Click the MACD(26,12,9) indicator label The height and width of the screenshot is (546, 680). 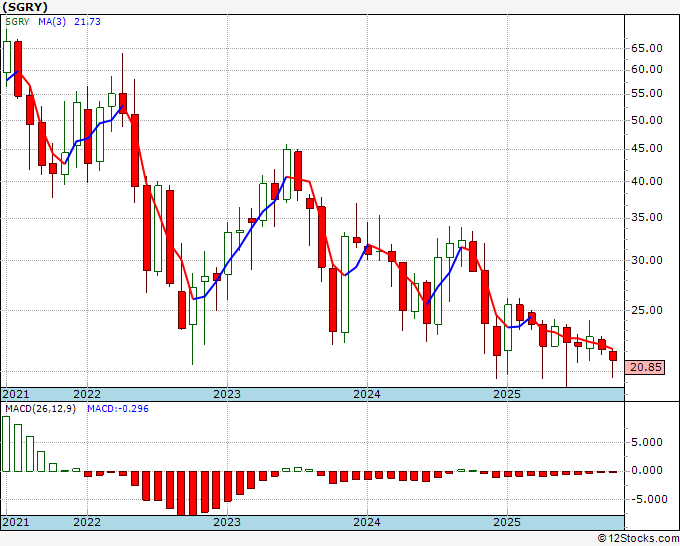(x=40, y=409)
